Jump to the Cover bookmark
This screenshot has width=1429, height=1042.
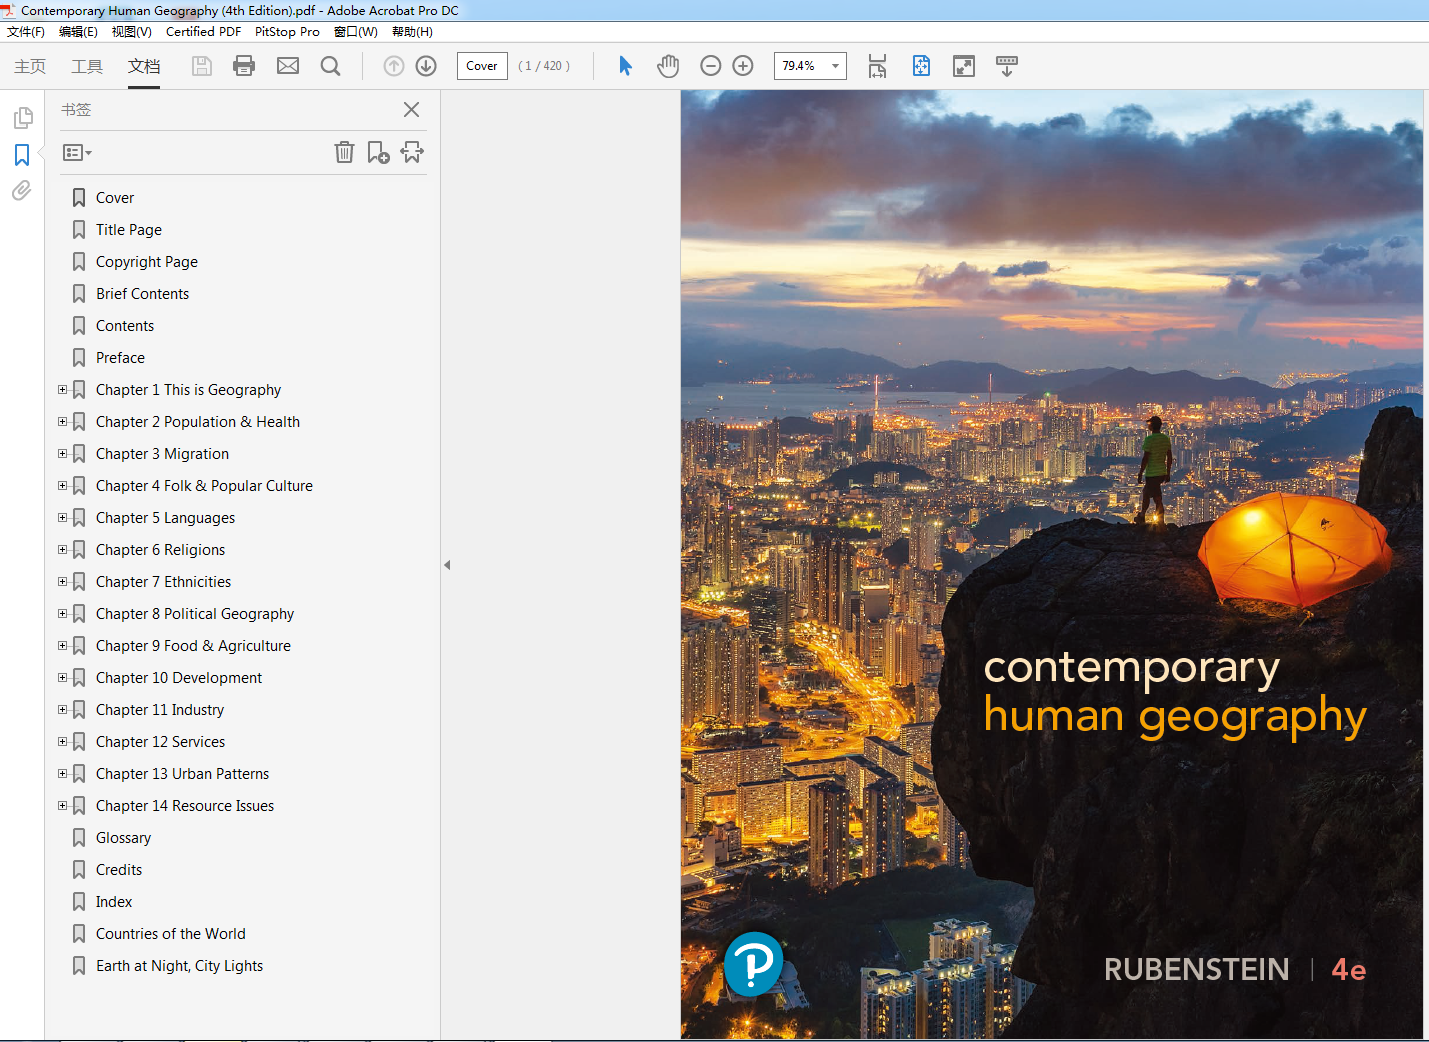[x=115, y=198]
